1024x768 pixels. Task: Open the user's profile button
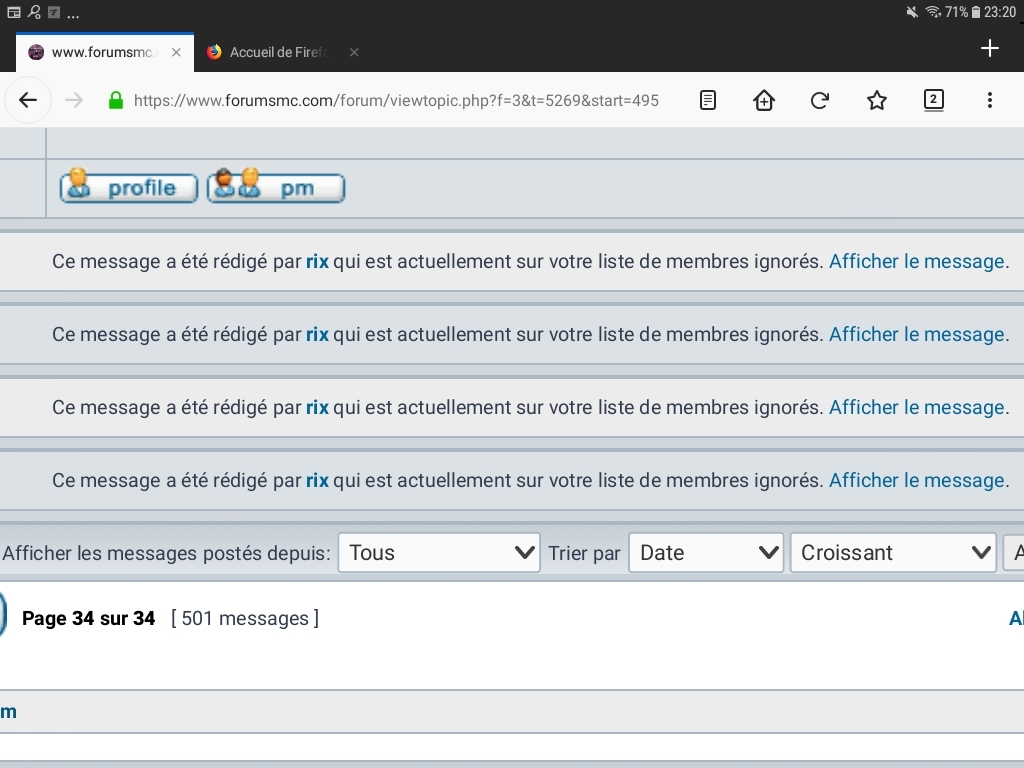129,187
